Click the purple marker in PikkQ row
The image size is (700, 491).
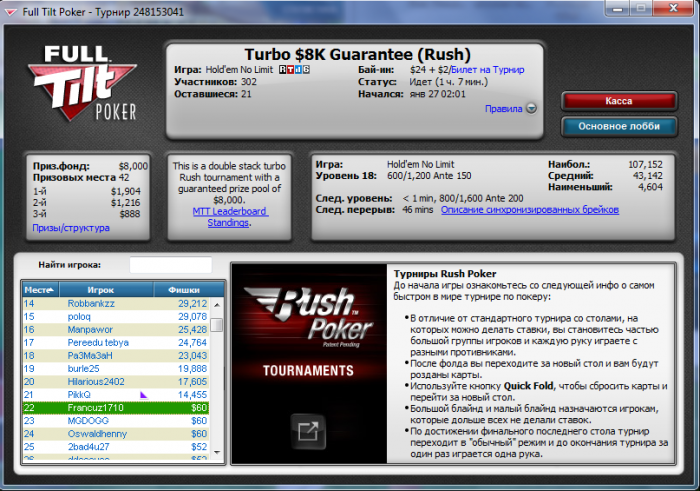(x=143, y=395)
